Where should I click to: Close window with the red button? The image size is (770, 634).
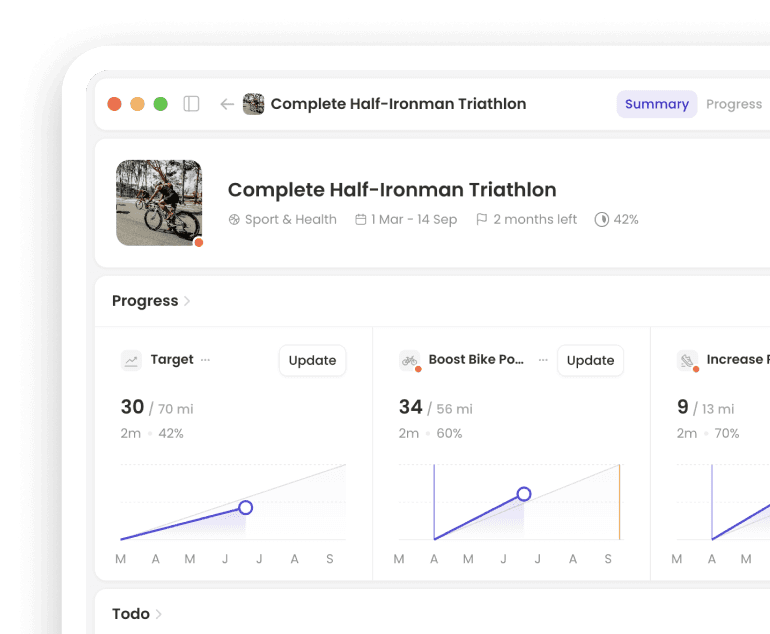pos(114,104)
